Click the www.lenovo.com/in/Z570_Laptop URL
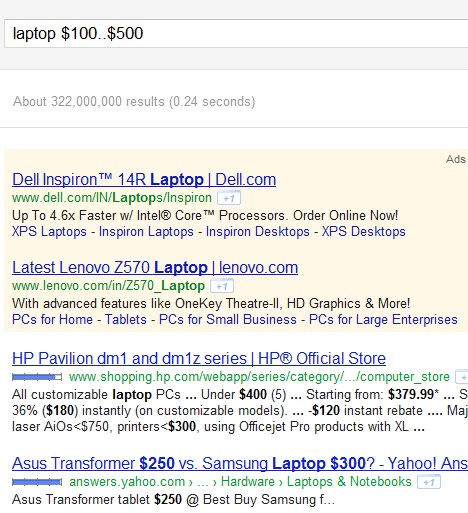 pyautogui.click(x=108, y=286)
